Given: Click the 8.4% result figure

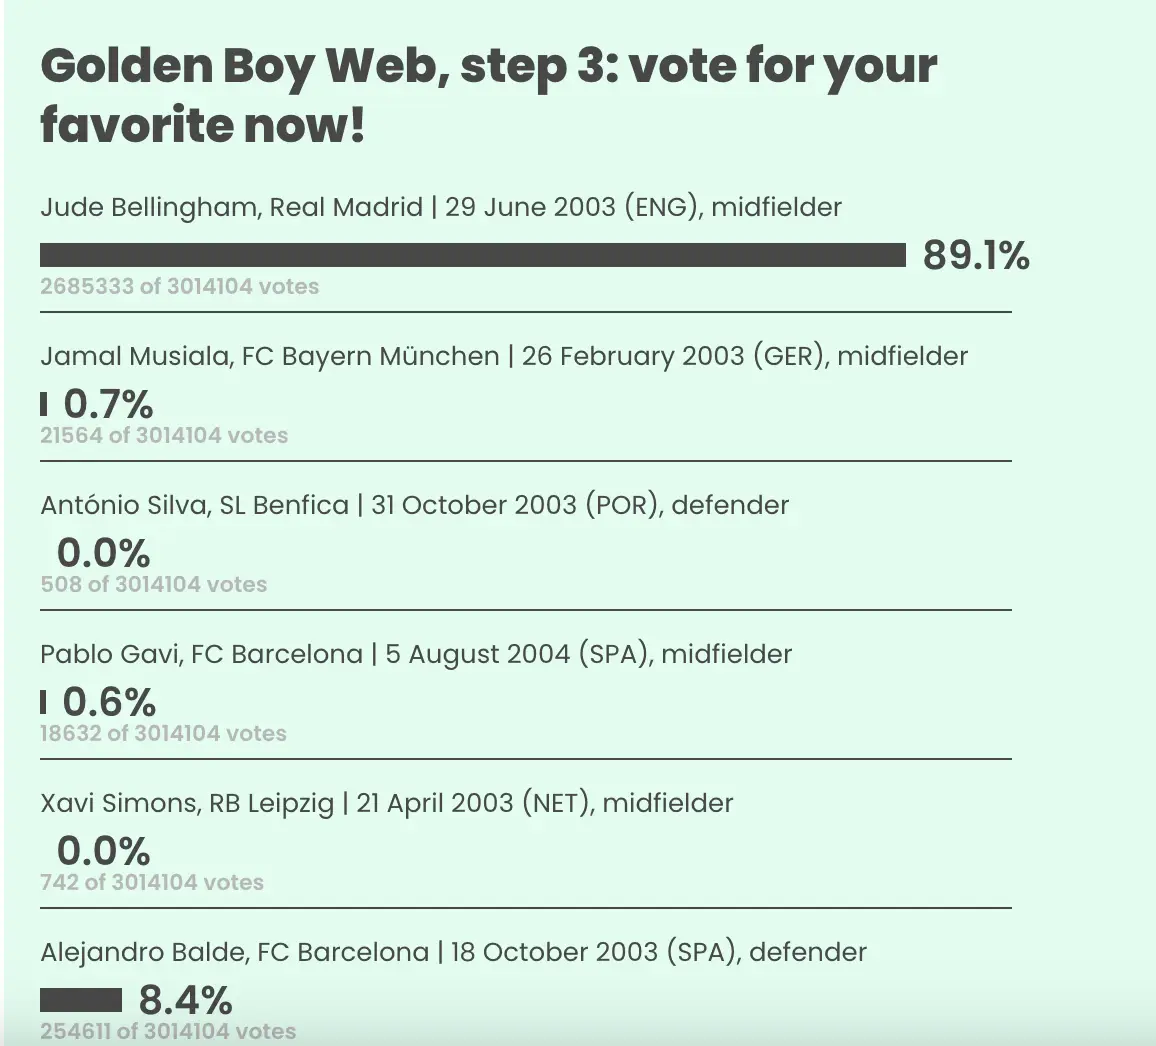Looking at the screenshot, I should coord(185,1000).
